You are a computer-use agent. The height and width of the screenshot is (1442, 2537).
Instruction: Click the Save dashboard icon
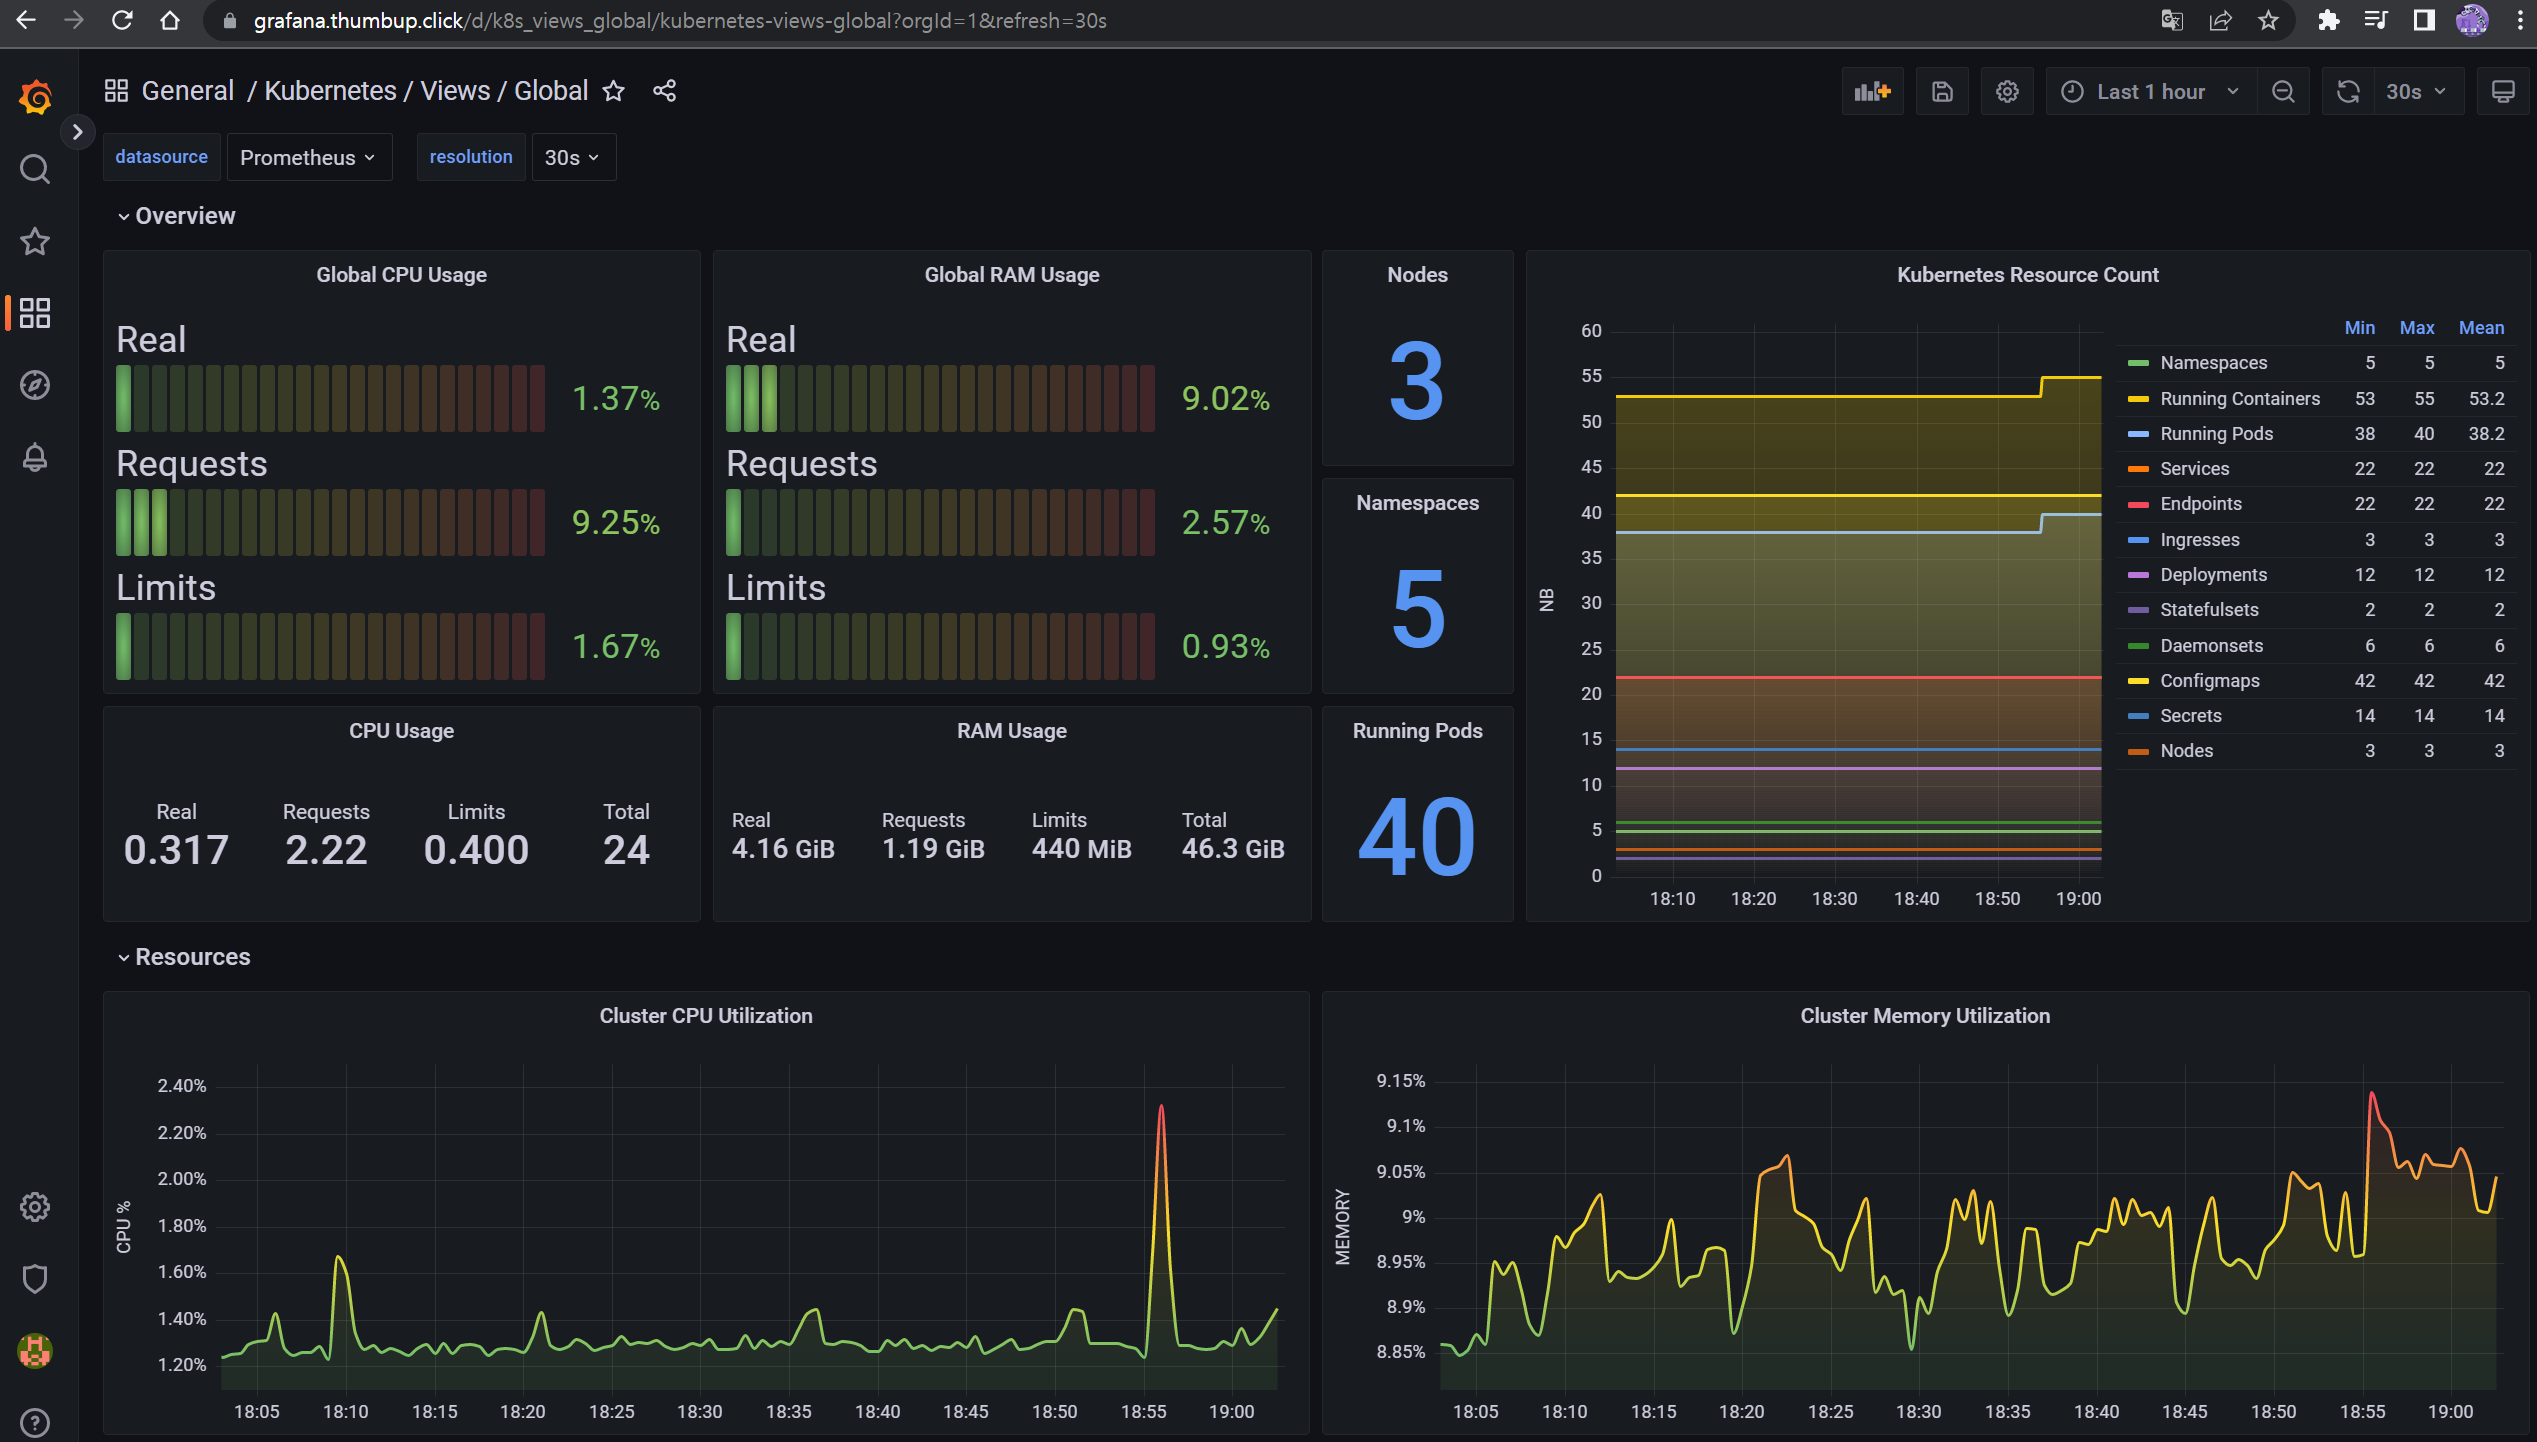click(1942, 92)
